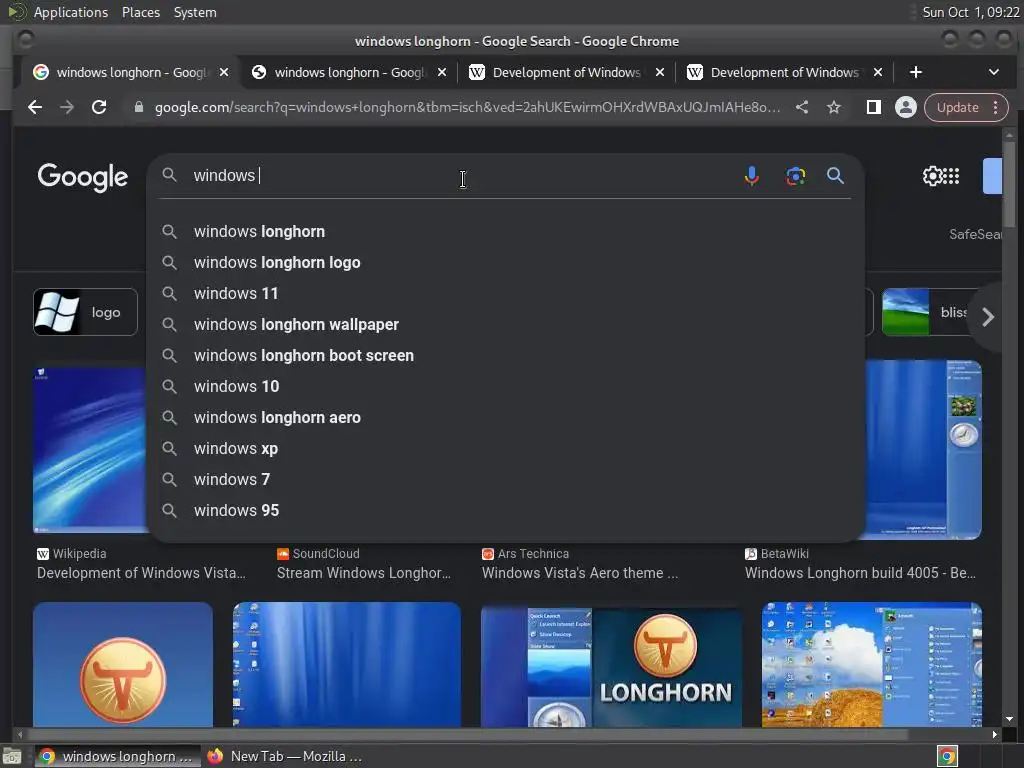Pick suggestion 'windows longhorn wallpaper'
Viewport: 1024px width, 768px height.
[506, 325]
